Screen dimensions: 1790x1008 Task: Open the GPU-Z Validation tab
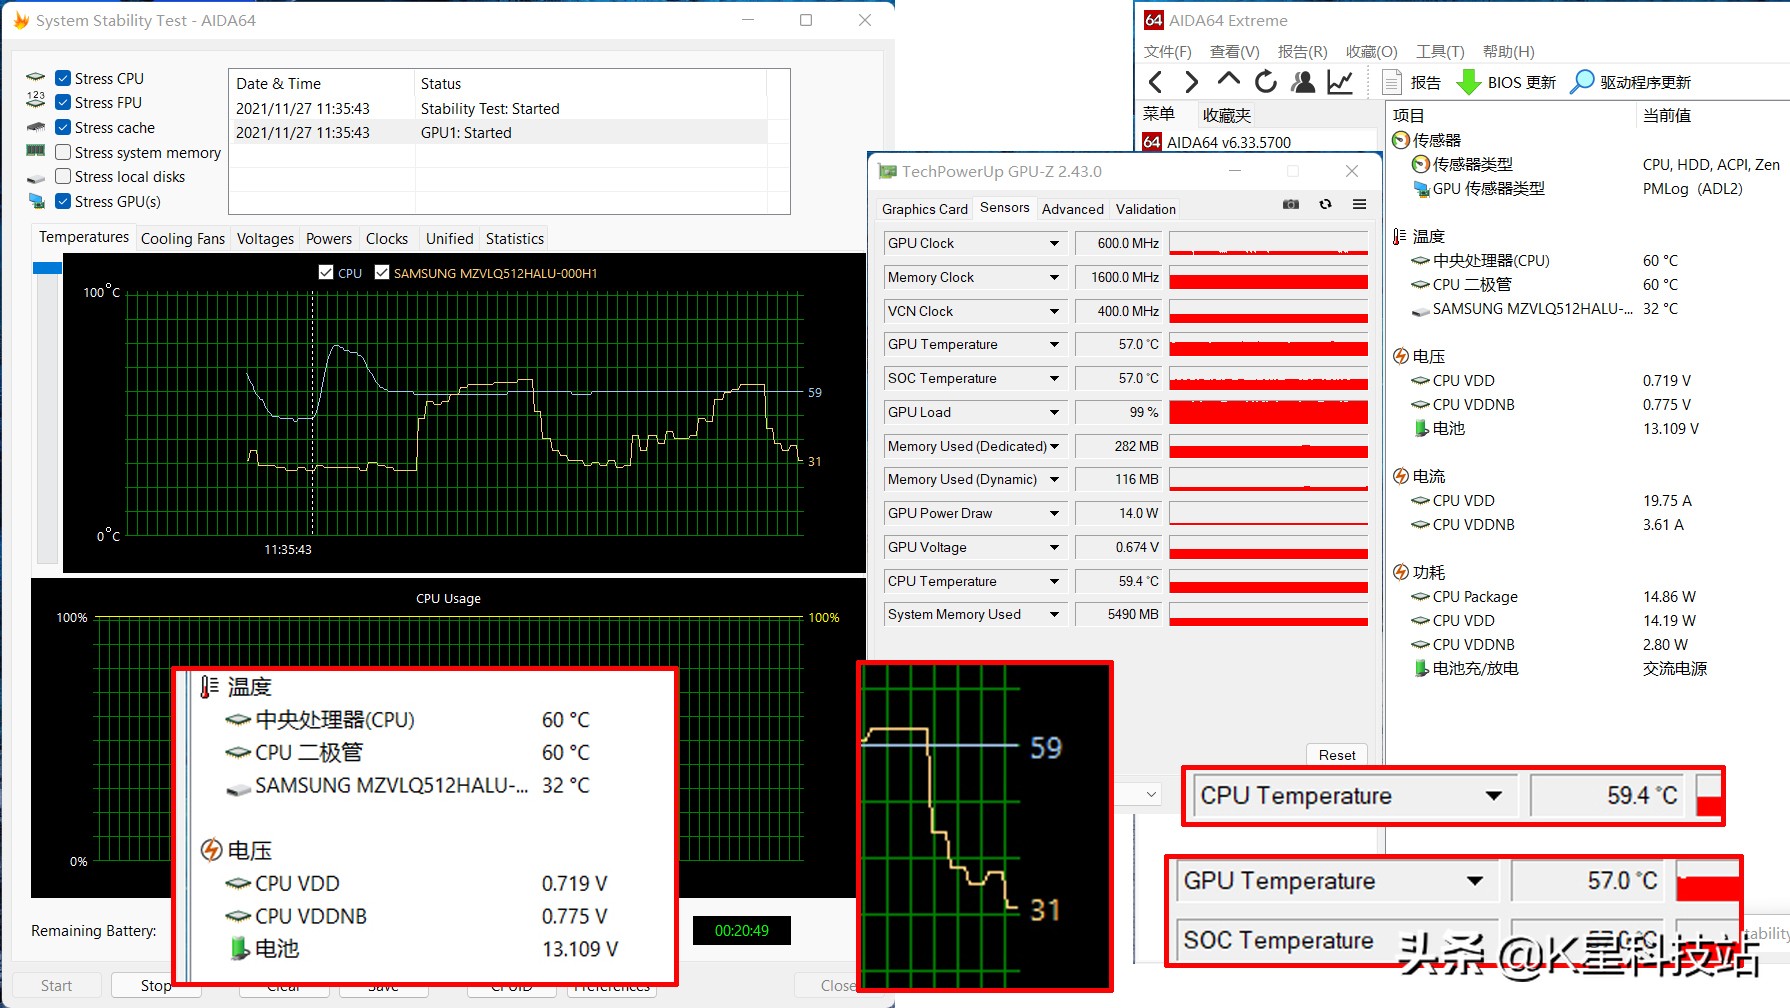[x=1145, y=209]
